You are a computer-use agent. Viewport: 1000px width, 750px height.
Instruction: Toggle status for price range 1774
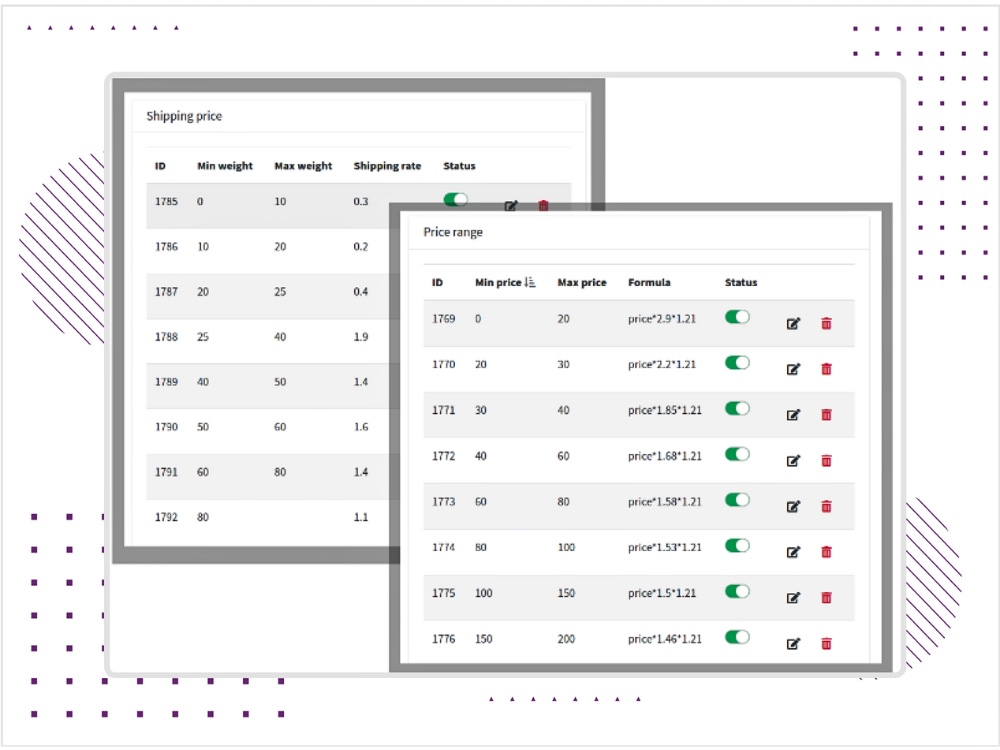737,546
